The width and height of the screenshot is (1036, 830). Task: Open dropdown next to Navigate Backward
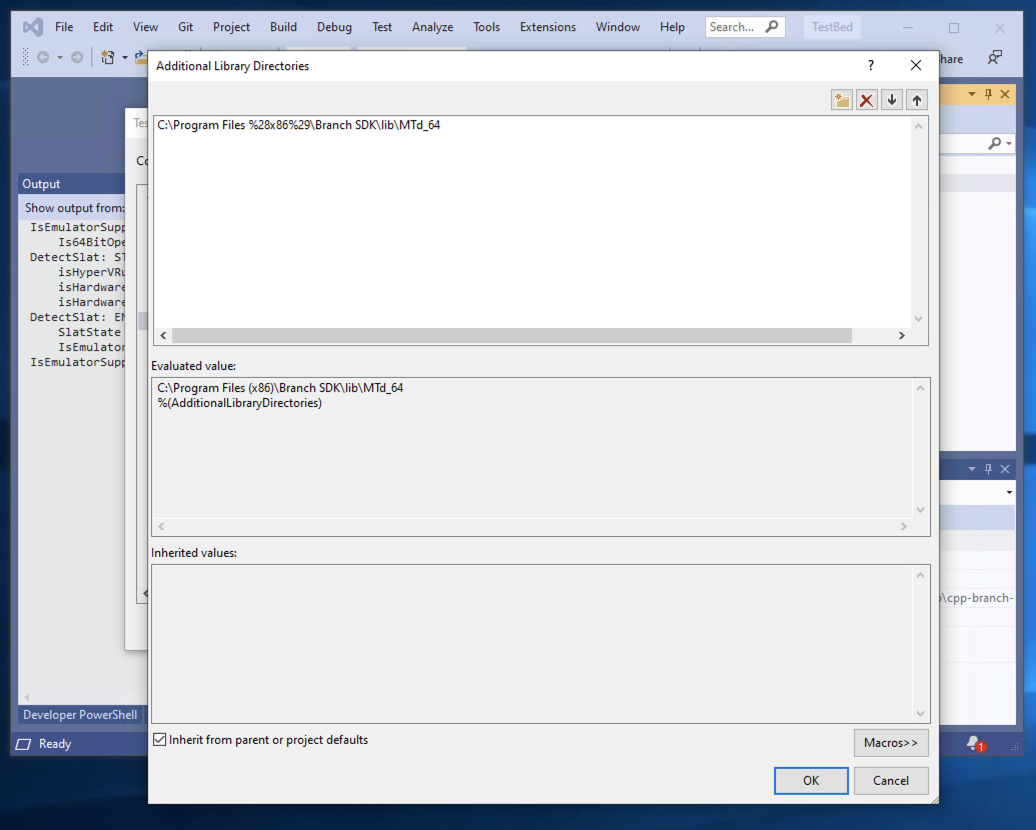tap(59, 57)
